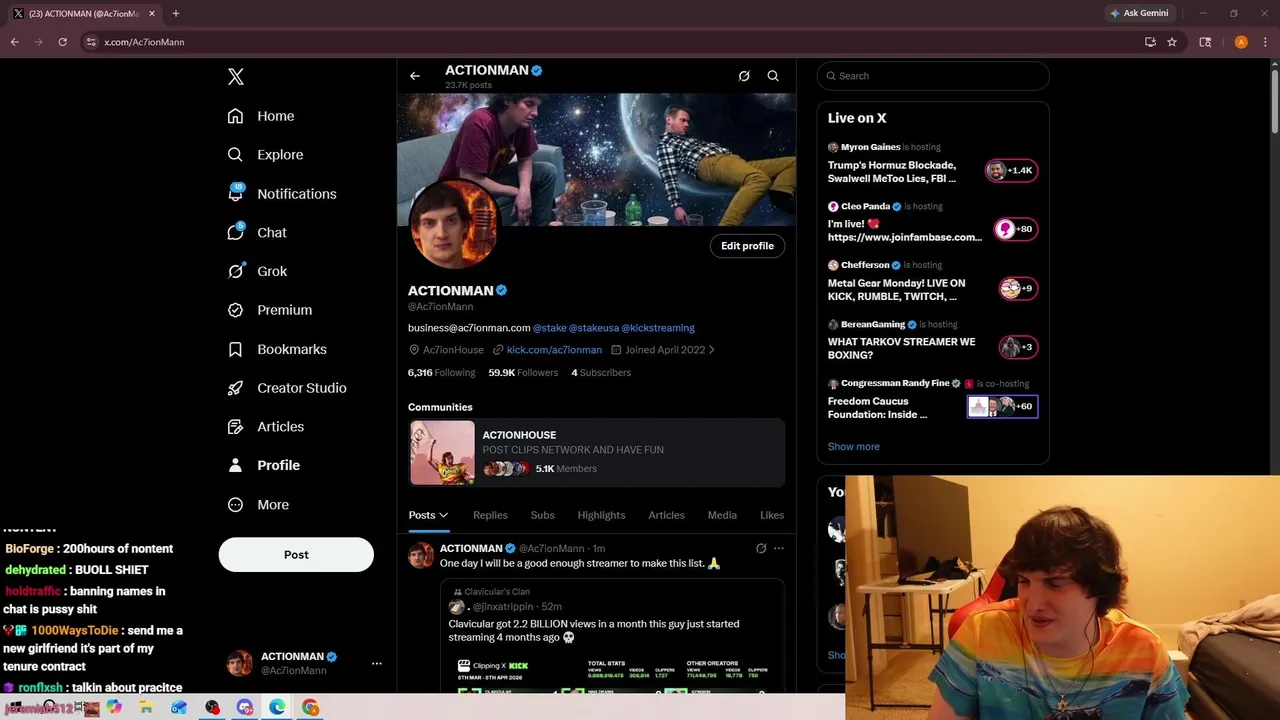Open Articles in the sidebar

[x=266, y=427]
